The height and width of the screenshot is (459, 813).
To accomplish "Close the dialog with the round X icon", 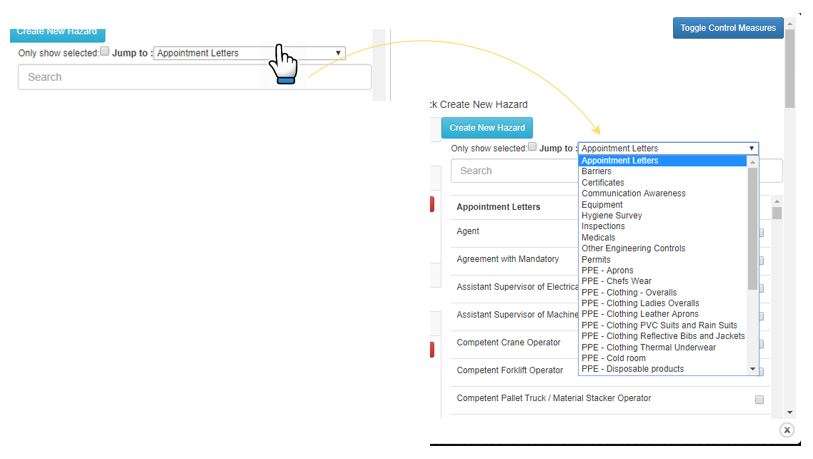I will (x=787, y=430).
